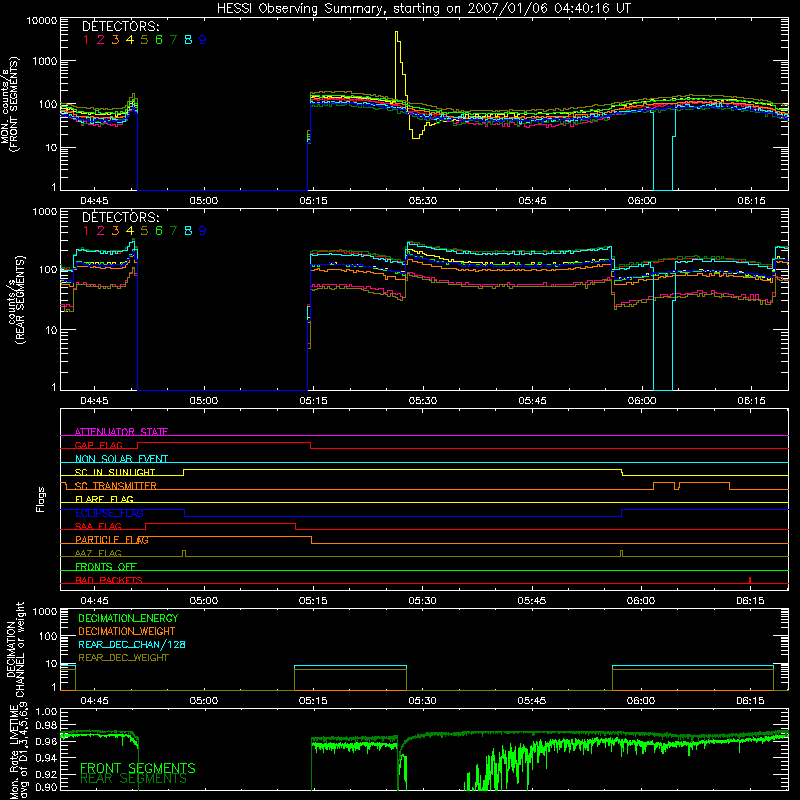Click 05:45 time label under decimation panel
The height and width of the screenshot is (800, 800).
coord(532,701)
